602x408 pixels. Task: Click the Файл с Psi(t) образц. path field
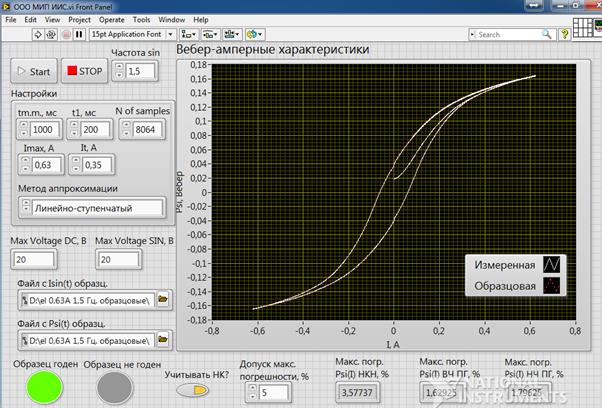(x=87, y=340)
